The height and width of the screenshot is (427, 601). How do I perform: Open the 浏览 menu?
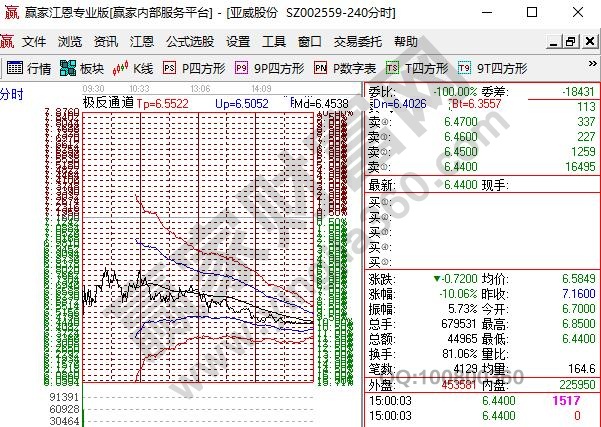coord(70,42)
